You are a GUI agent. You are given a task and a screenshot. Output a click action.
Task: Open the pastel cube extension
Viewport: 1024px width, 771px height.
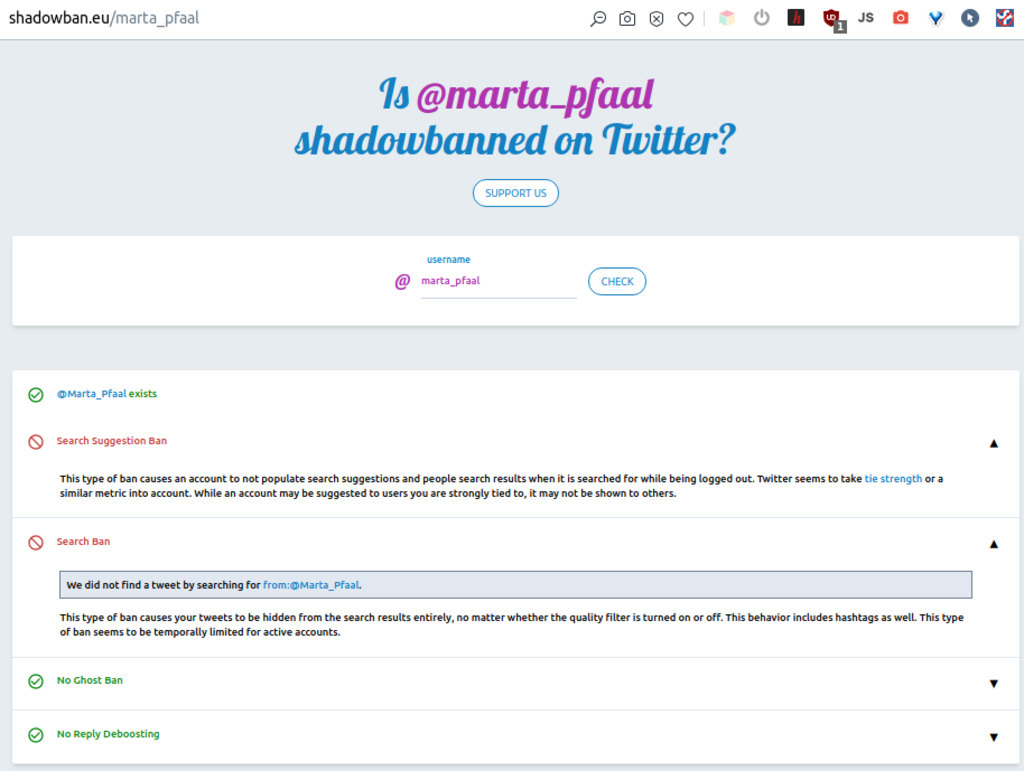coord(727,18)
